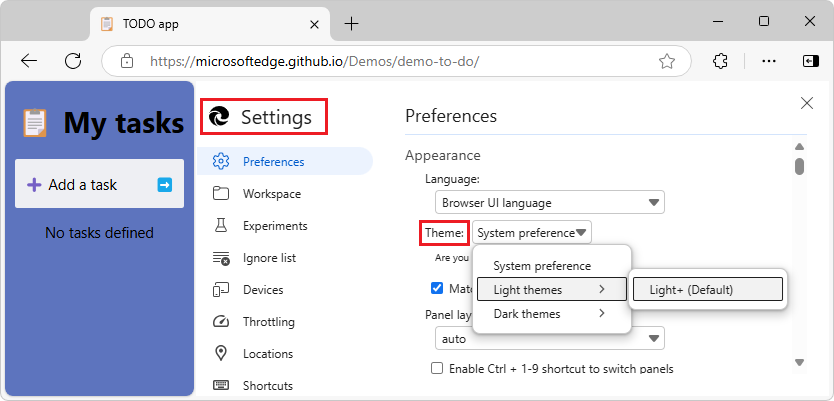Click the Shortcuts keyboard icon

pos(221,385)
